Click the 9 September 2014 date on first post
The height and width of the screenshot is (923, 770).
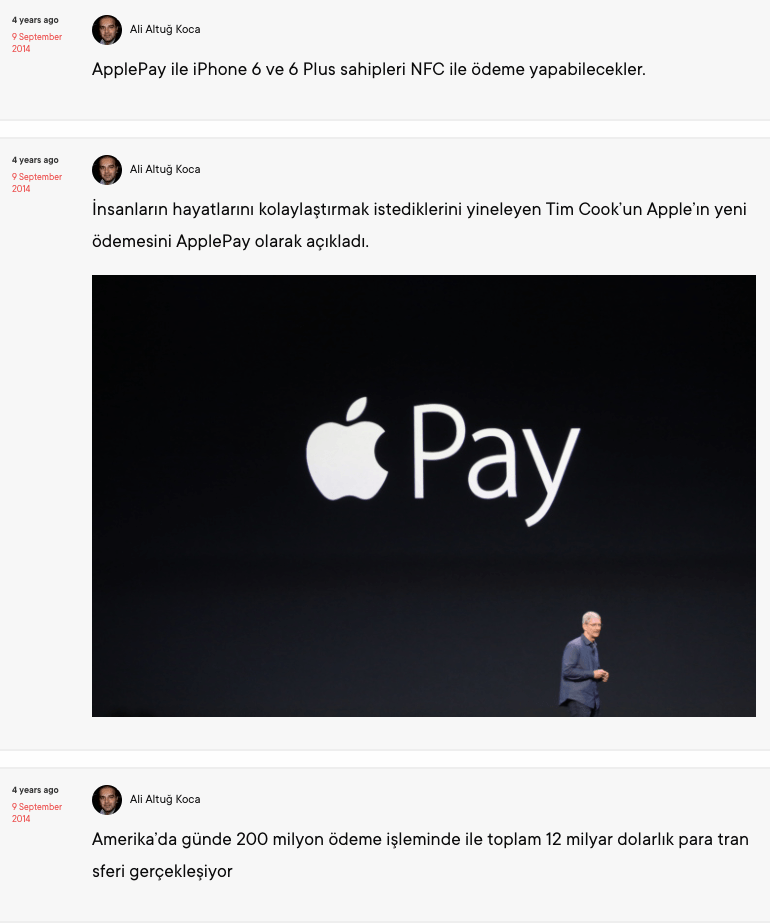36,42
